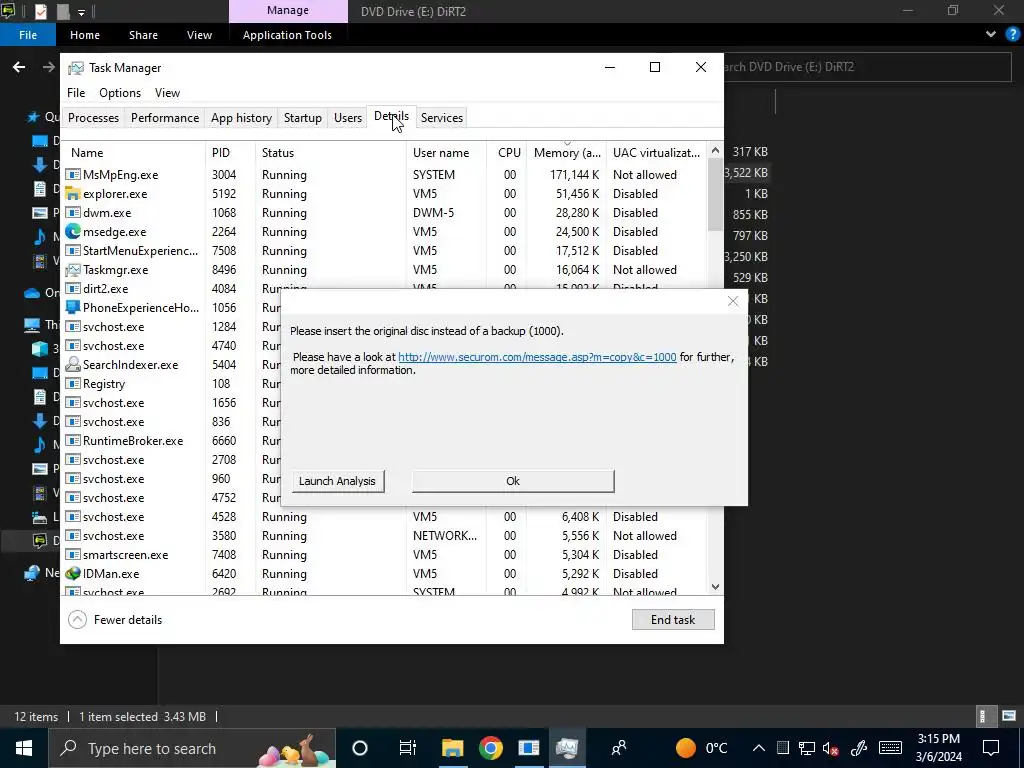Open Task Manager Options menu
This screenshot has height=768, width=1024.
click(x=120, y=93)
